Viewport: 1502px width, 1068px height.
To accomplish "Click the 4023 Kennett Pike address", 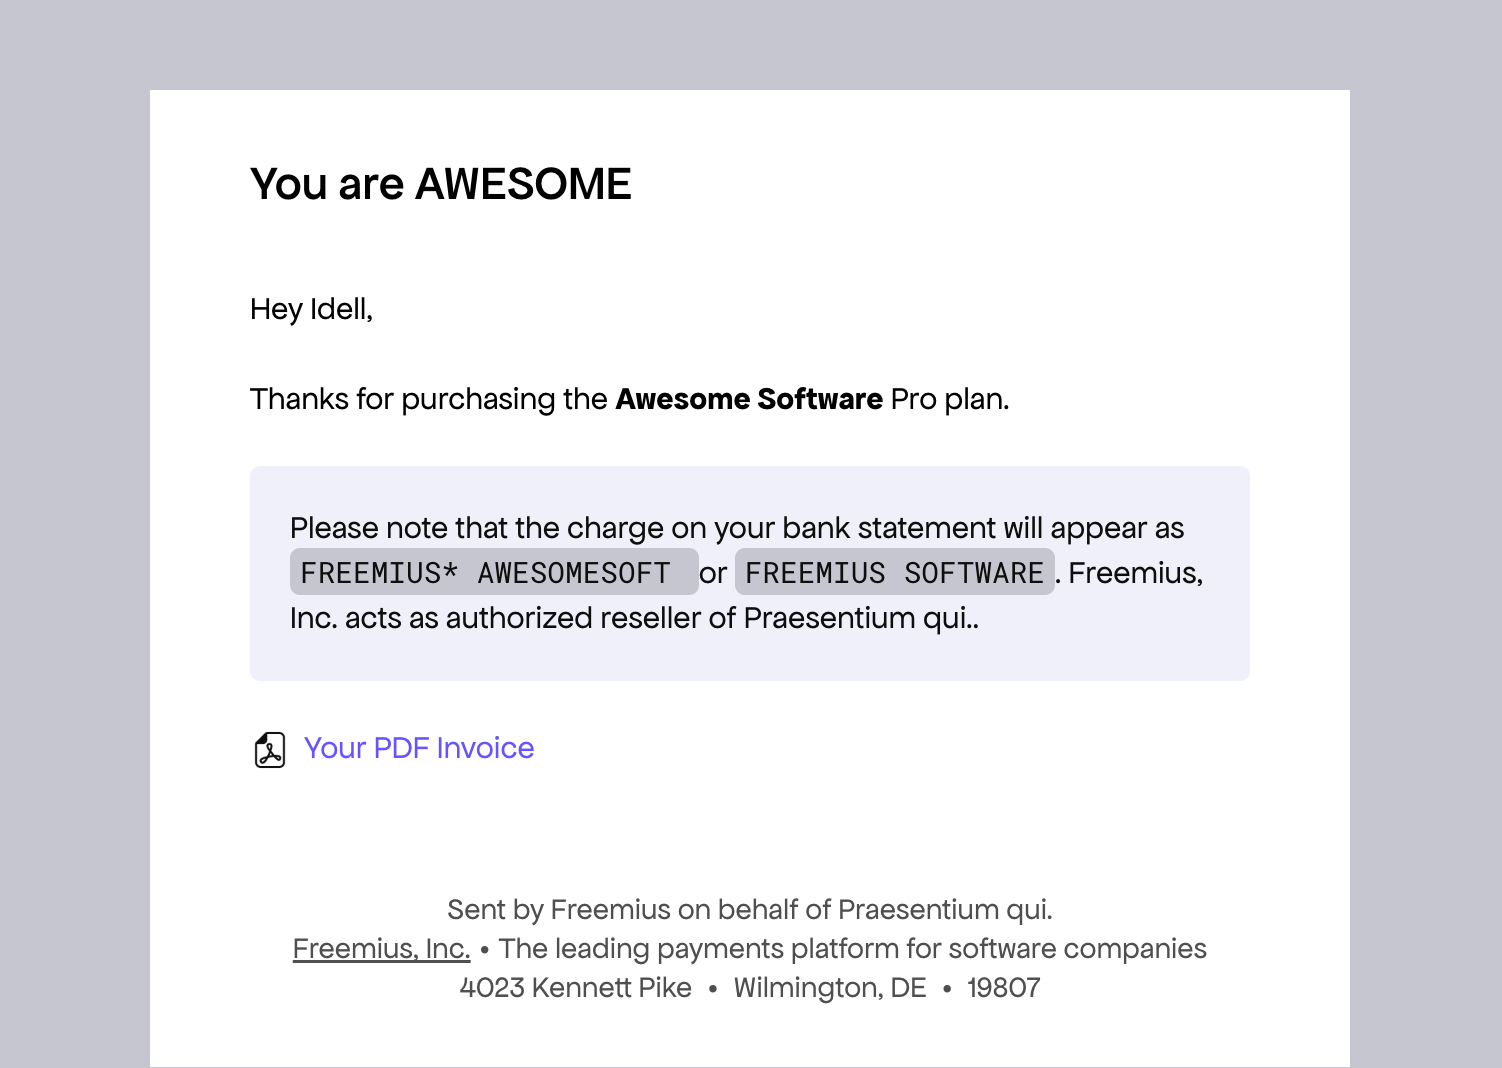I will click(x=575, y=988).
